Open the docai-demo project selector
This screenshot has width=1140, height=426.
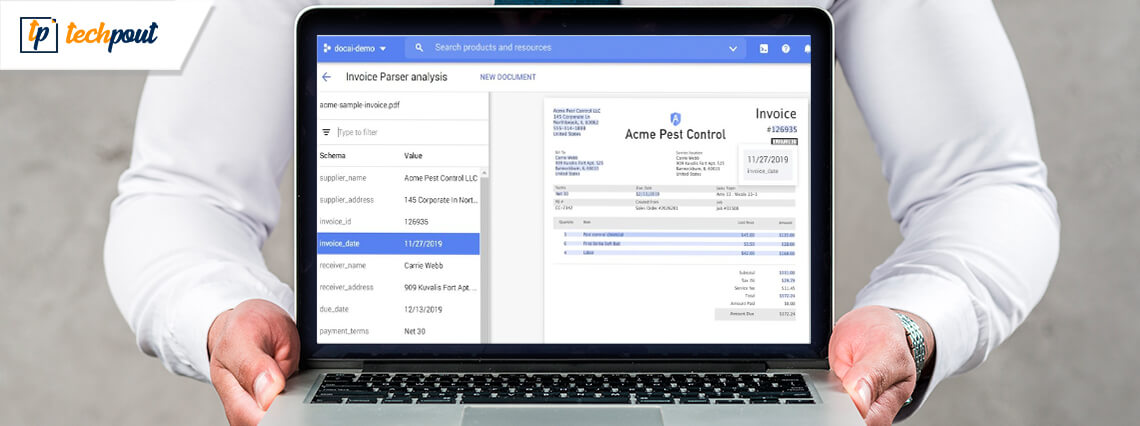coord(354,49)
